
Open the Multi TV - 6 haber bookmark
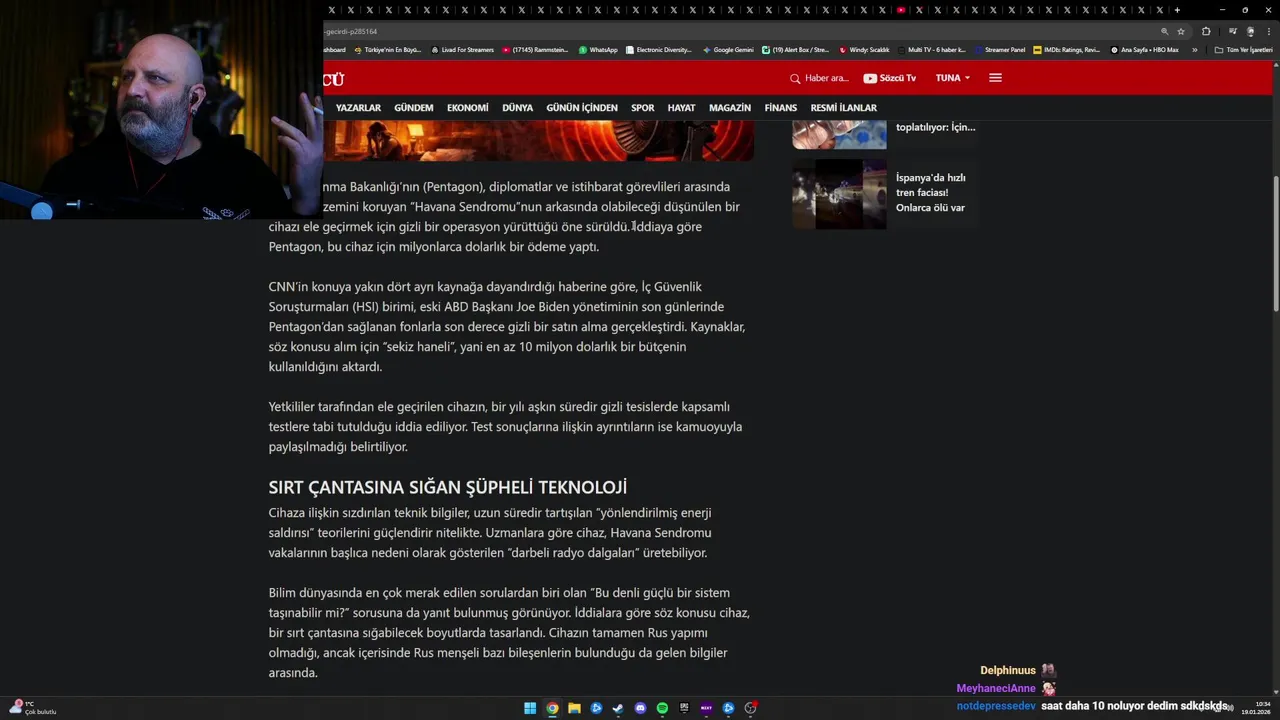932,50
